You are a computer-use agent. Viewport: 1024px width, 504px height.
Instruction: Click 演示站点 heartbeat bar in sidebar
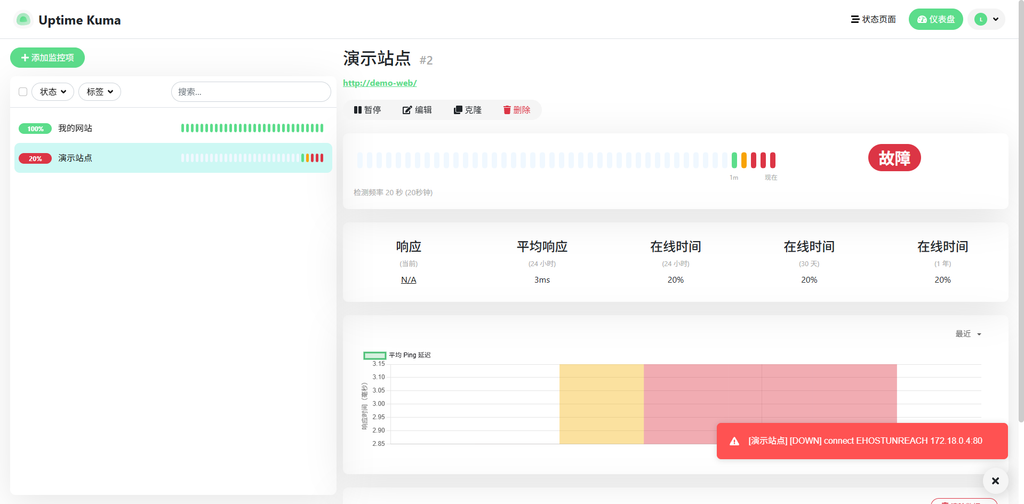(x=252, y=158)
